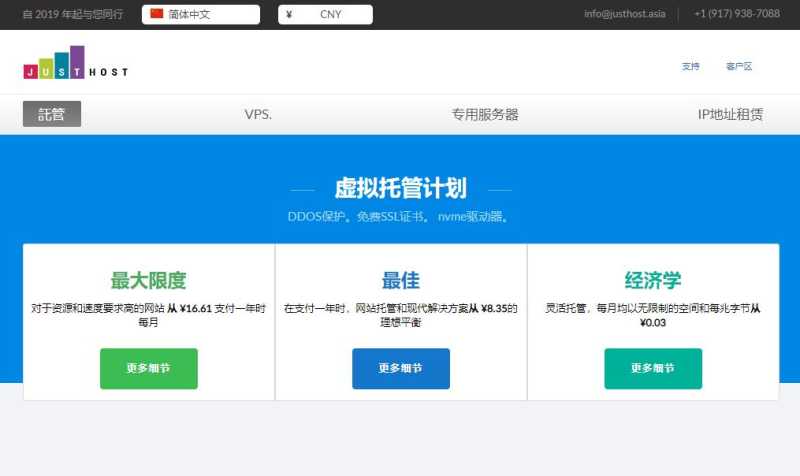Select the 託管 hosting tab
Viewport: 800px width, 476px height.
[52, 114]
